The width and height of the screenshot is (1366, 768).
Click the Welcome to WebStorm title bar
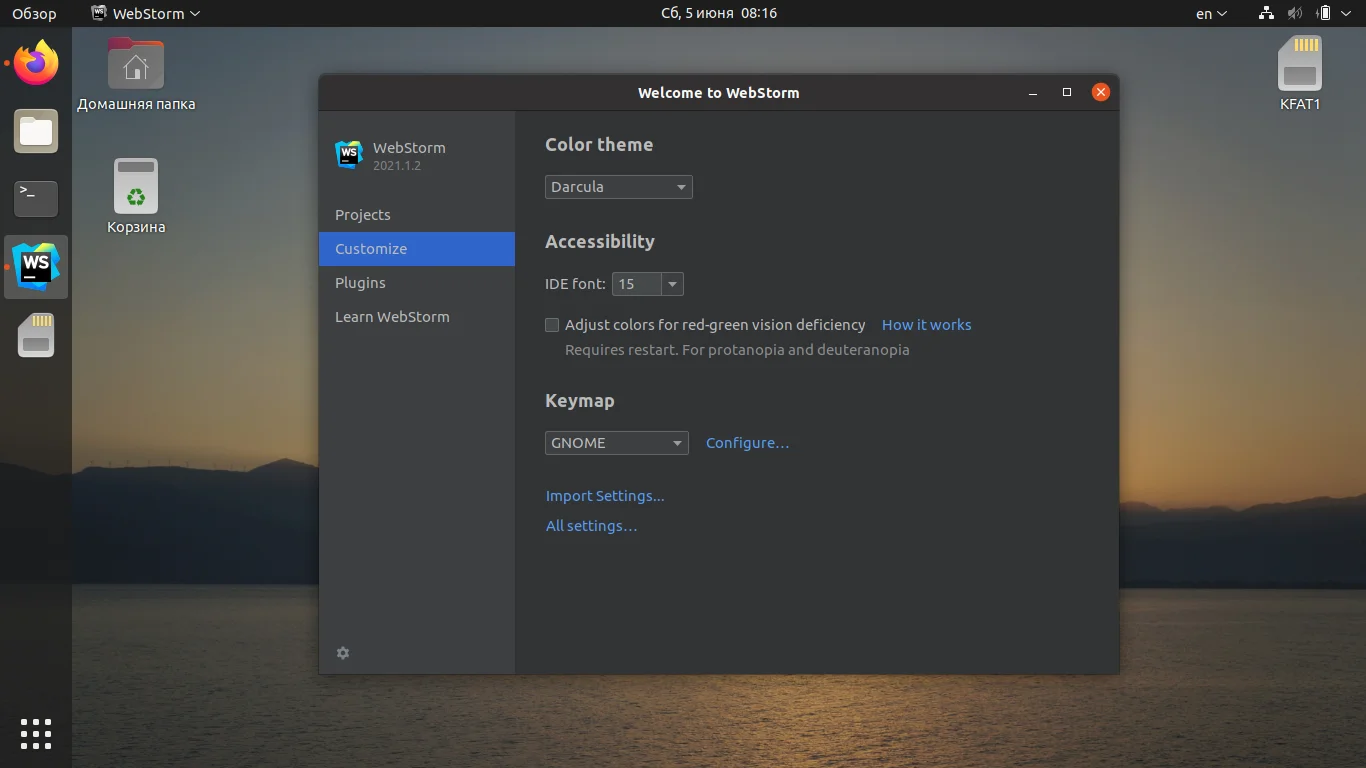[719, 92]
